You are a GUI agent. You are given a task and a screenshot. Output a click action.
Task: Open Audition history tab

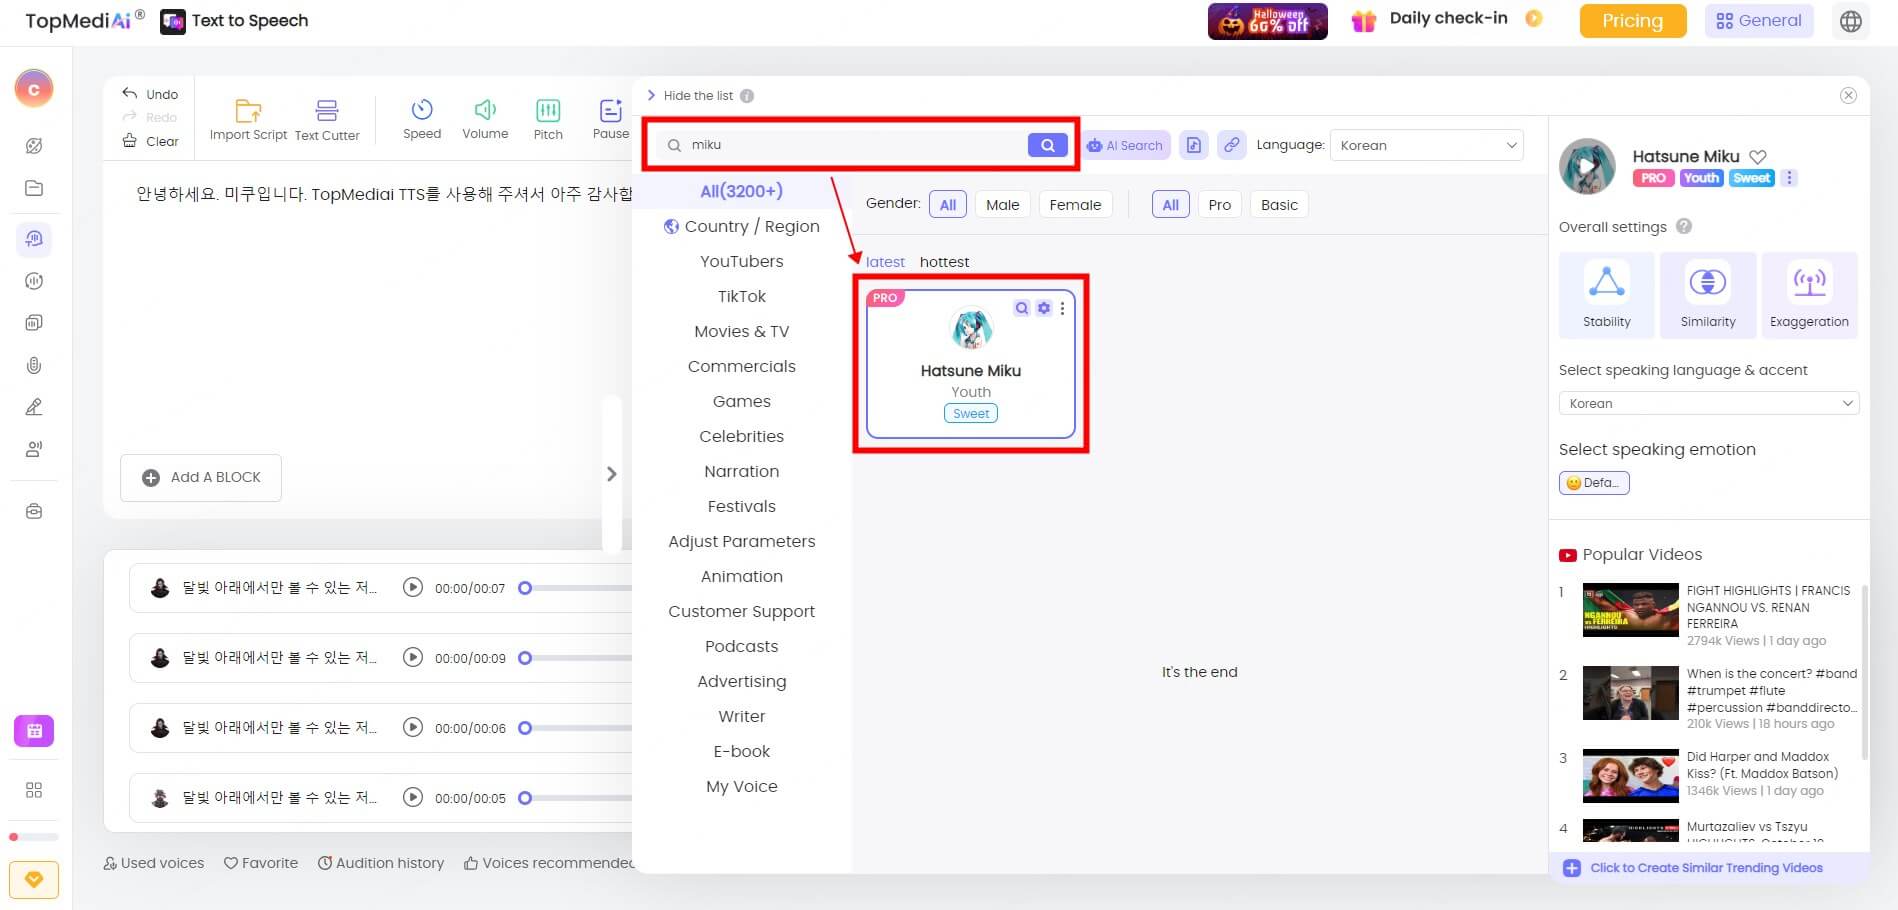click(381, 863)
